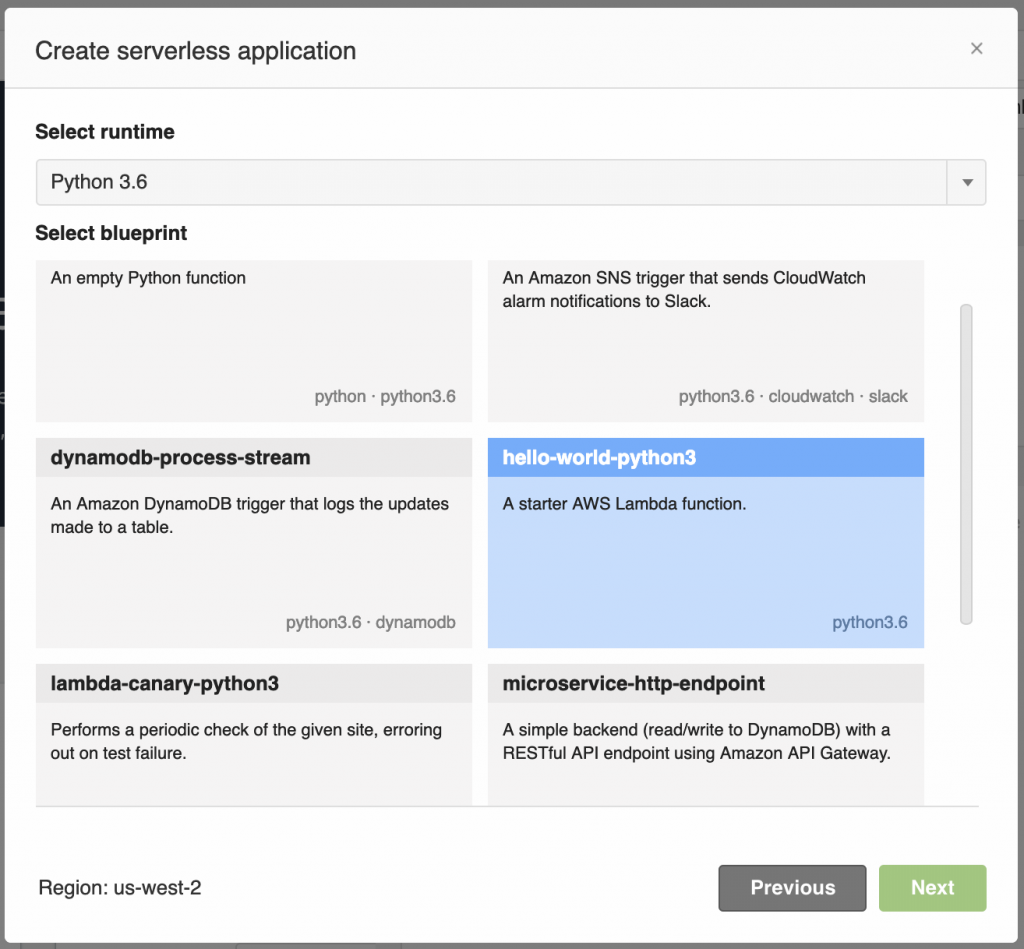Click the Region: us-west-2 label
This screenshot has height=949, width=1024.
click(x=120, y=888)
